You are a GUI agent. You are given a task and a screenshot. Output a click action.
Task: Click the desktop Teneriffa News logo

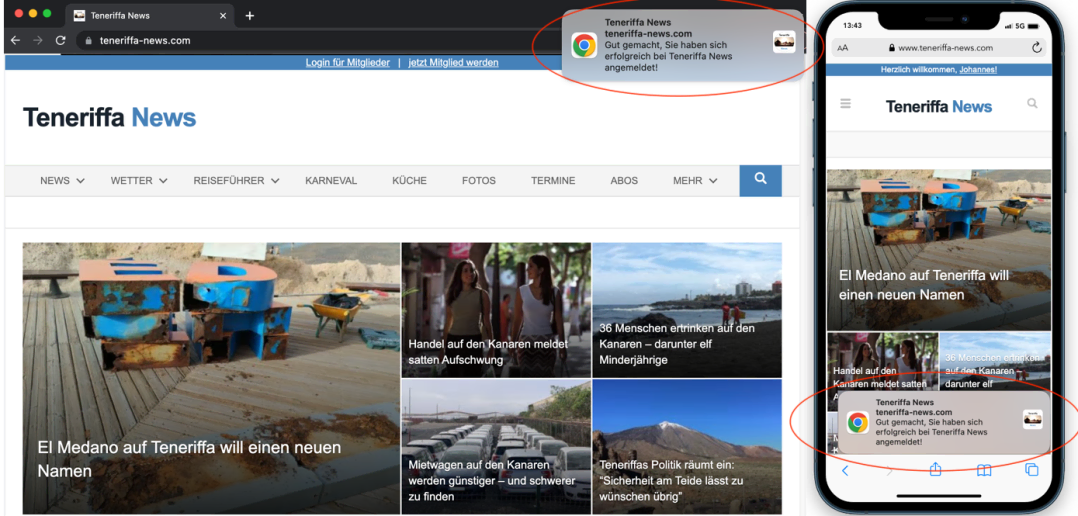click(x=110, y=117)
